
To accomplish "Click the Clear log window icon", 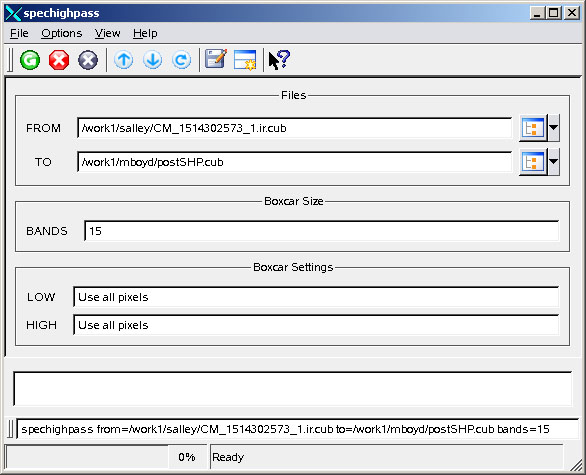I will (245, 60).
